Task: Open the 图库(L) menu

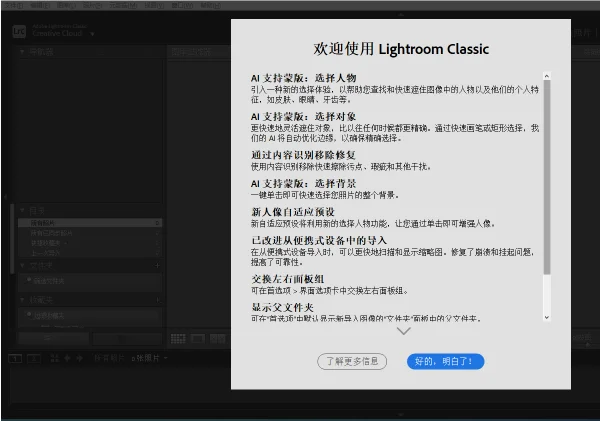Action: point(66,5)
